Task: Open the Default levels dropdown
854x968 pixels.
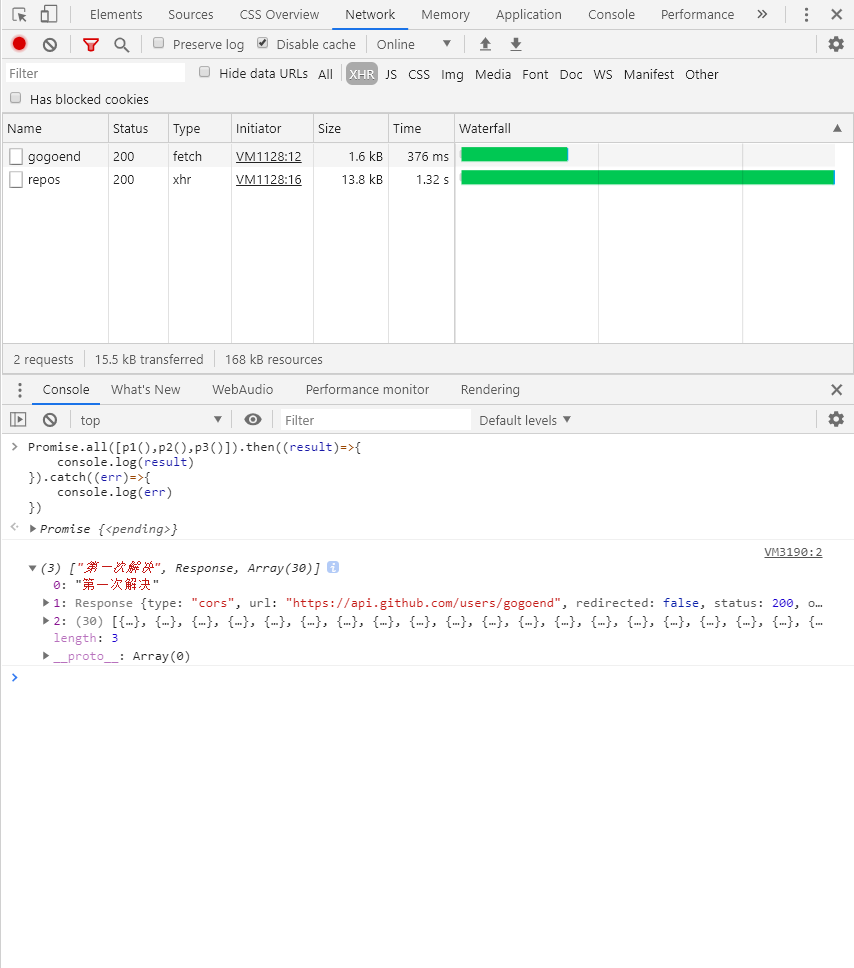Action: [x=524, y=420]
